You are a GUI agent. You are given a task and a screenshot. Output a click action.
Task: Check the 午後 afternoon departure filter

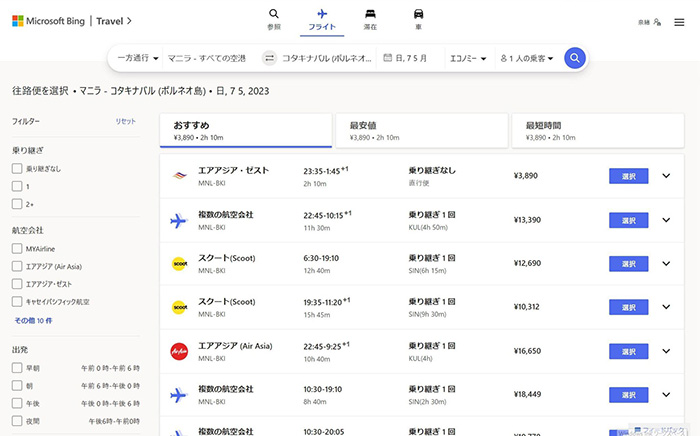tap(17, 403)
